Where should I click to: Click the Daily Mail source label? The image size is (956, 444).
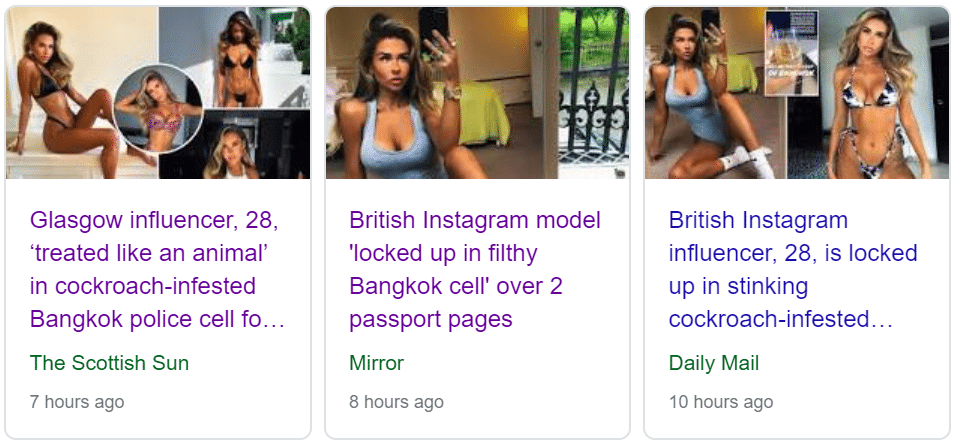(714, 363)
